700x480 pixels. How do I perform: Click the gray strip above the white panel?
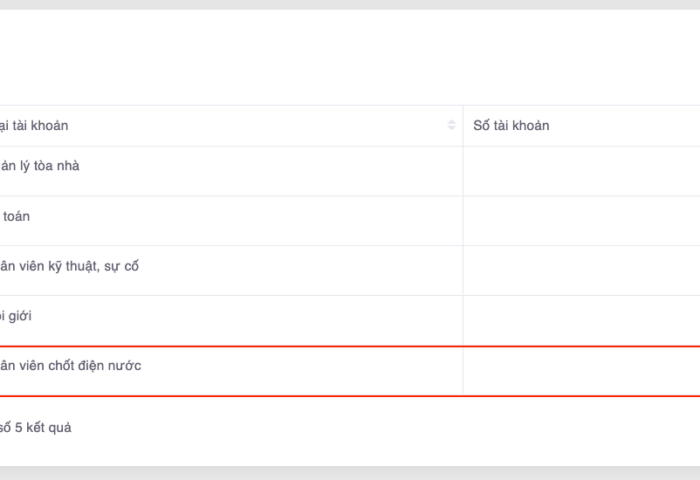[x=350, y=4]
